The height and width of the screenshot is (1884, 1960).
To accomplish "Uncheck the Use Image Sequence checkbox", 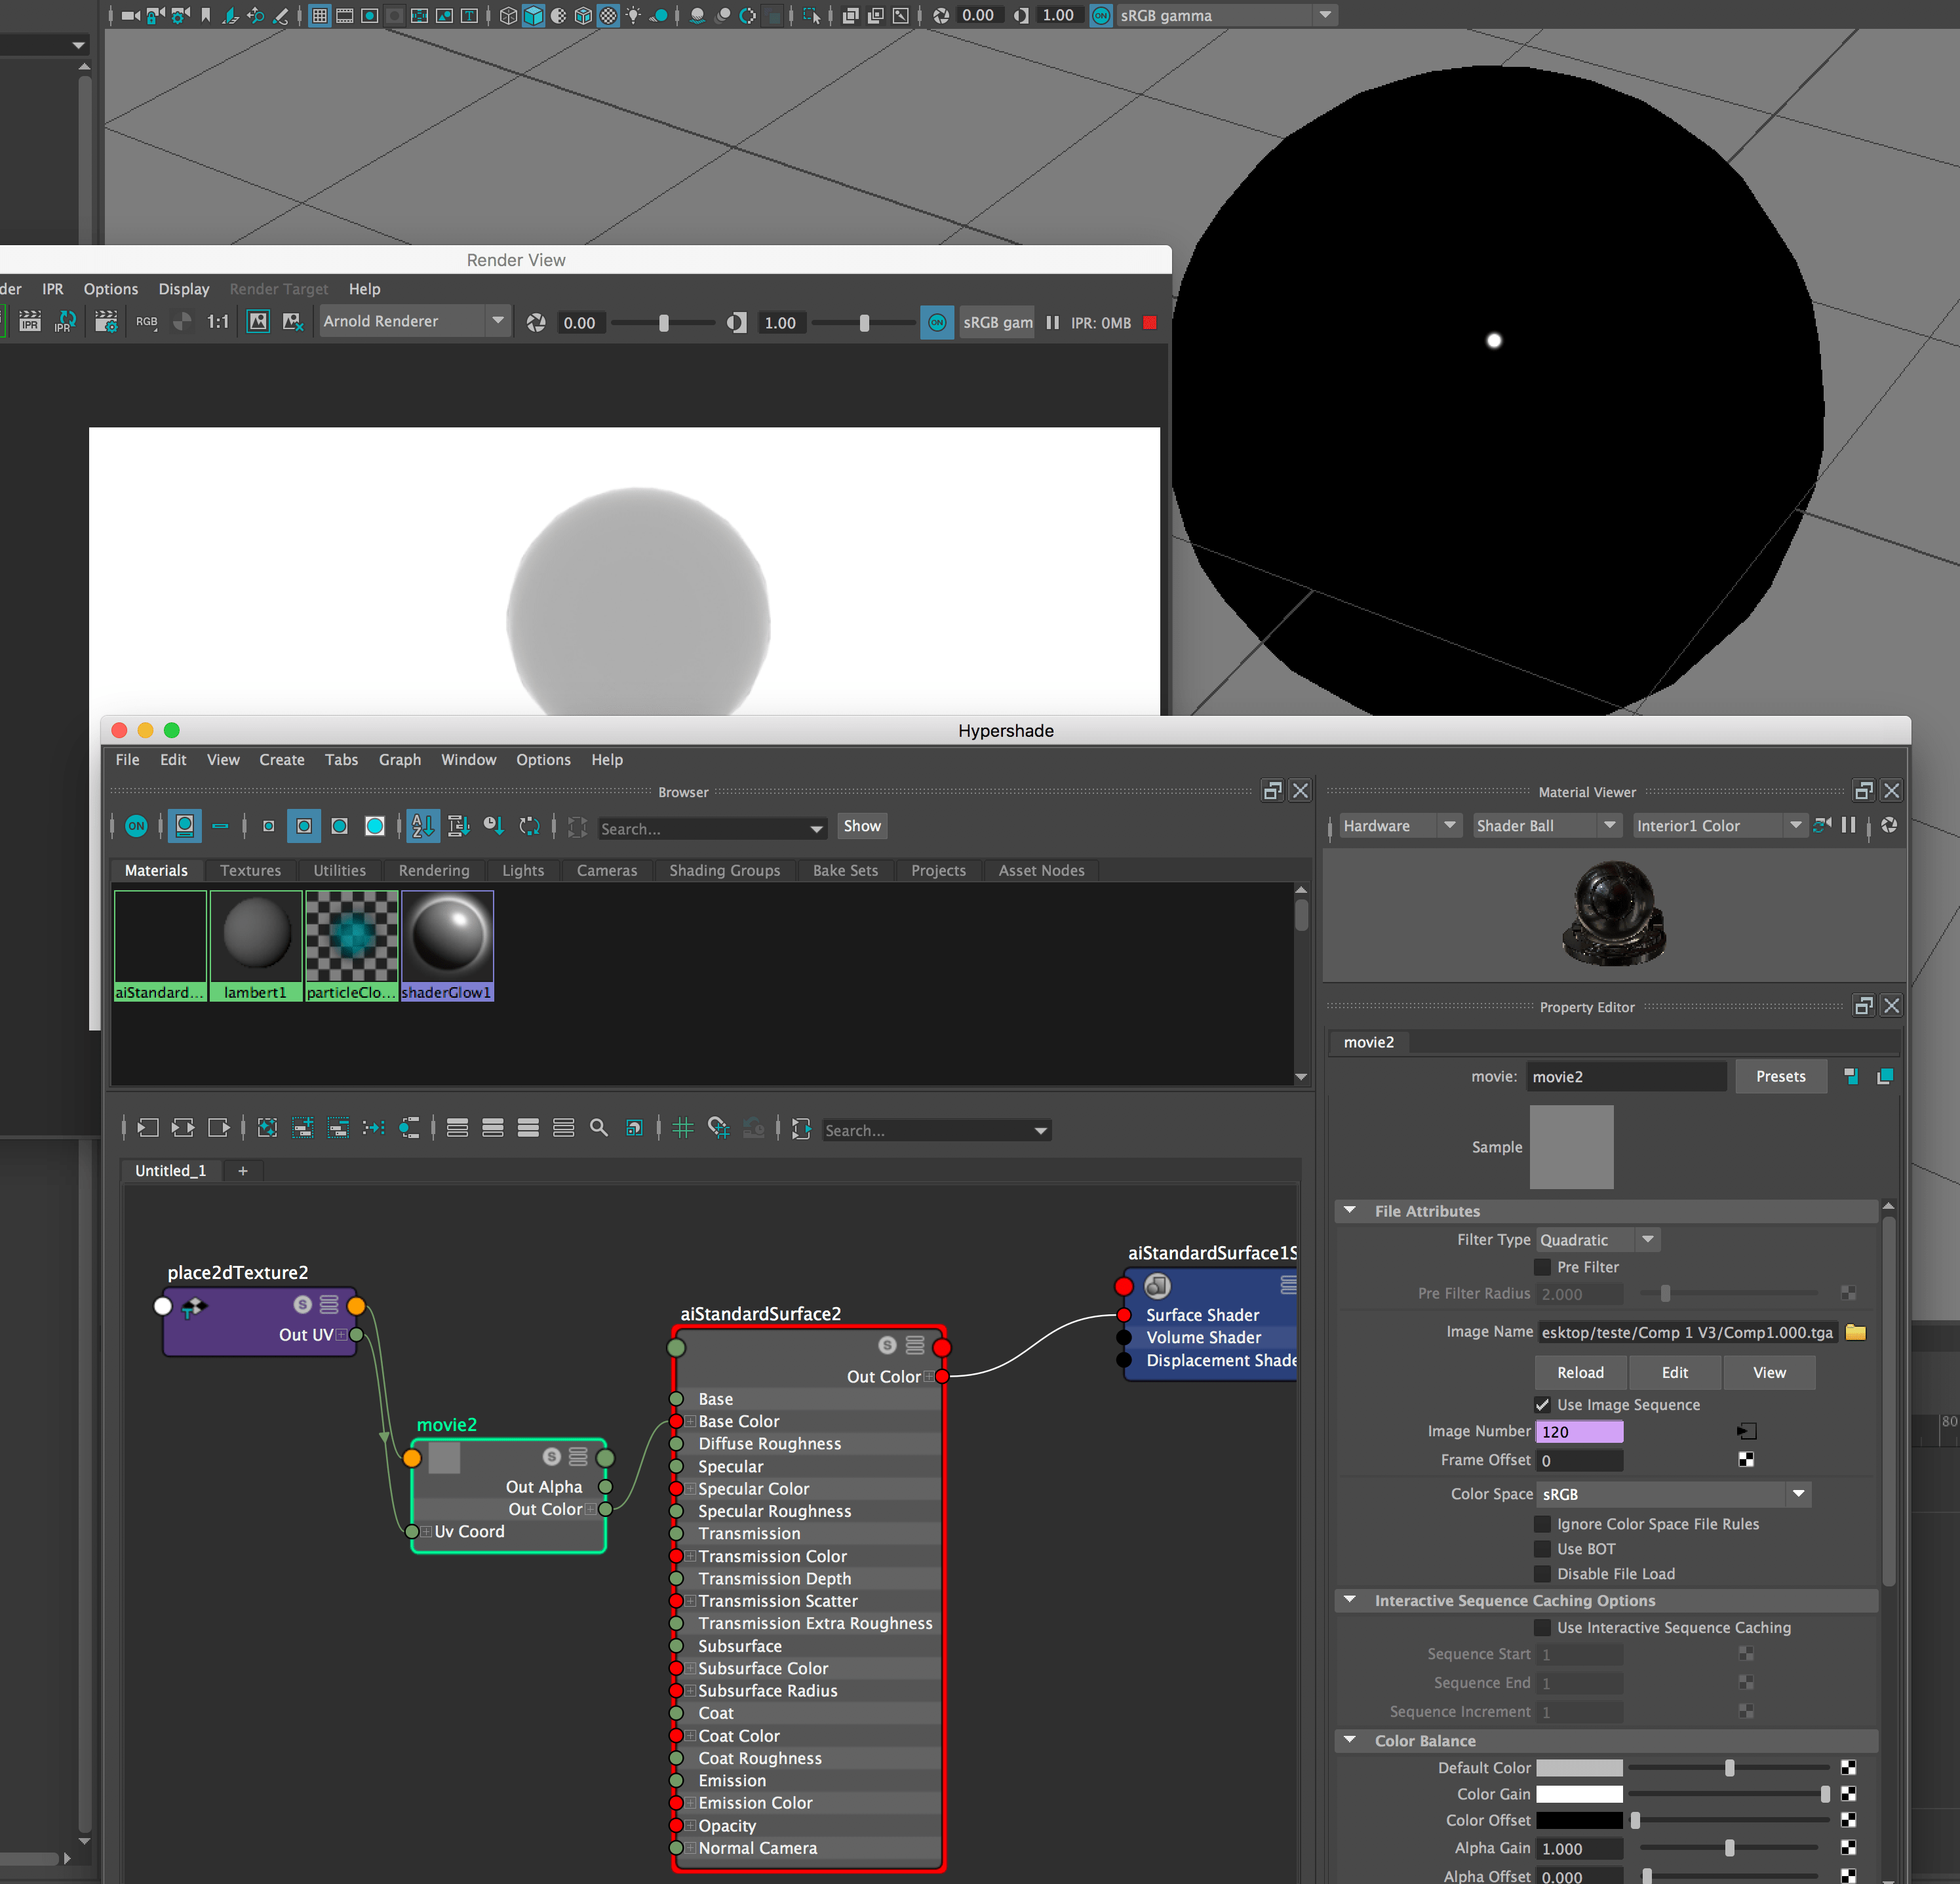I will pos(1543,1404).
